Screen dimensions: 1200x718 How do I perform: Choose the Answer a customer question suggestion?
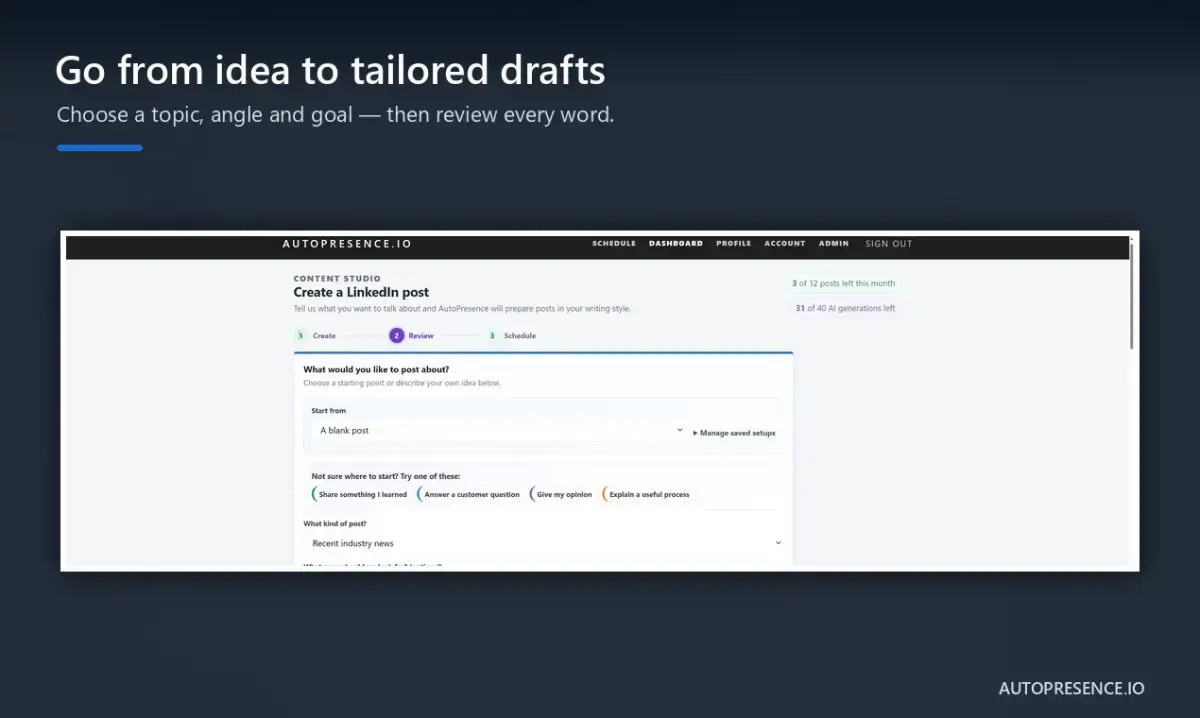coord(470,494)
